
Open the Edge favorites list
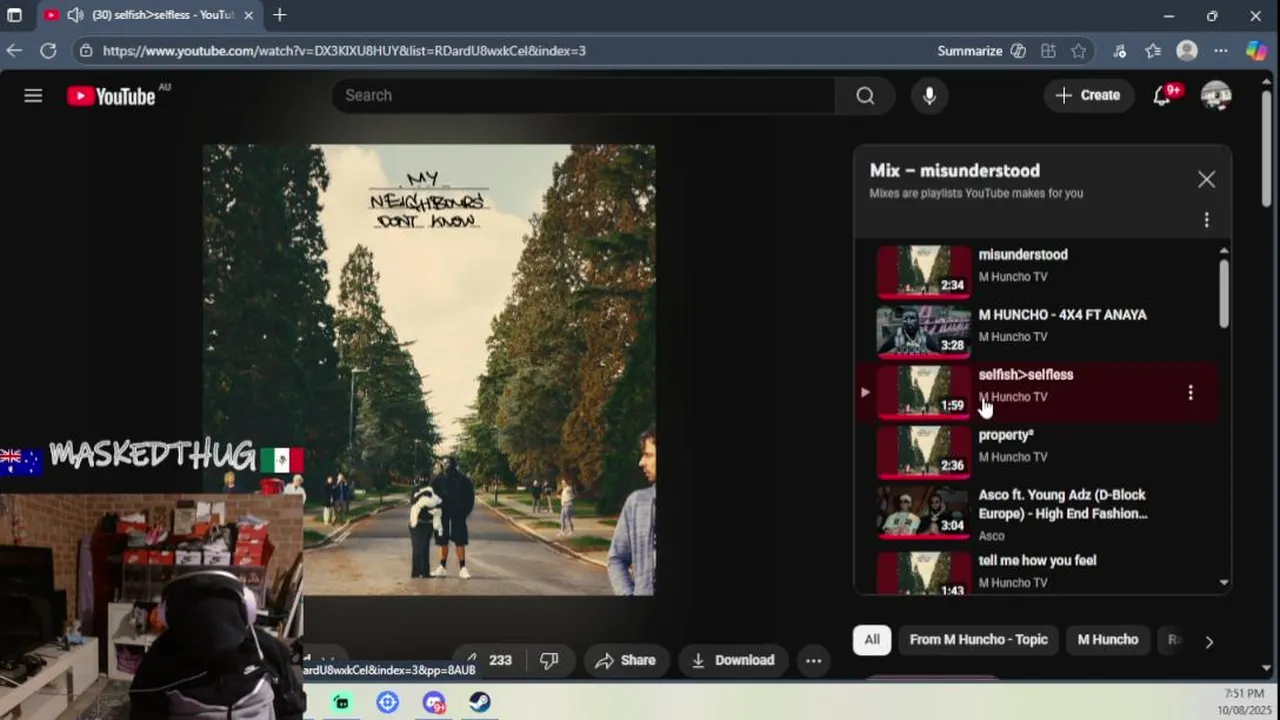pos(1153,50)
